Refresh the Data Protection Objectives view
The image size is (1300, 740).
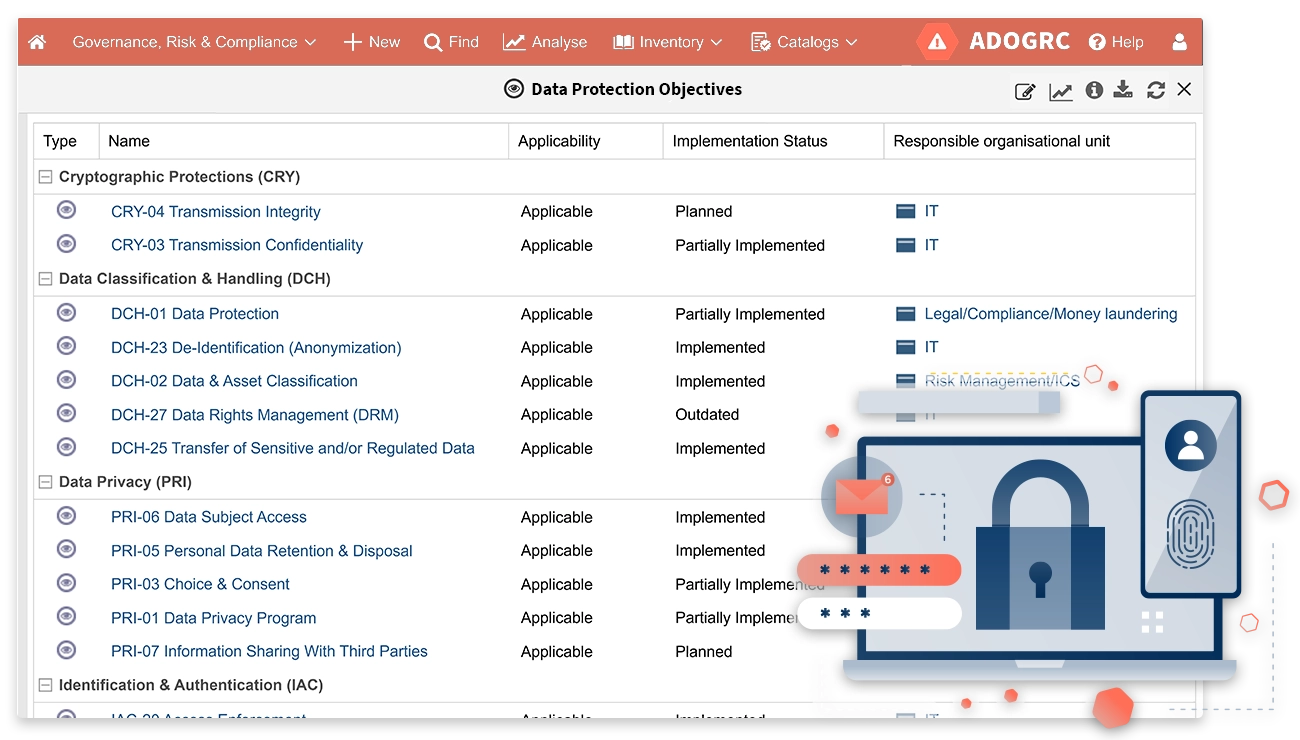tap(1156, 90)
